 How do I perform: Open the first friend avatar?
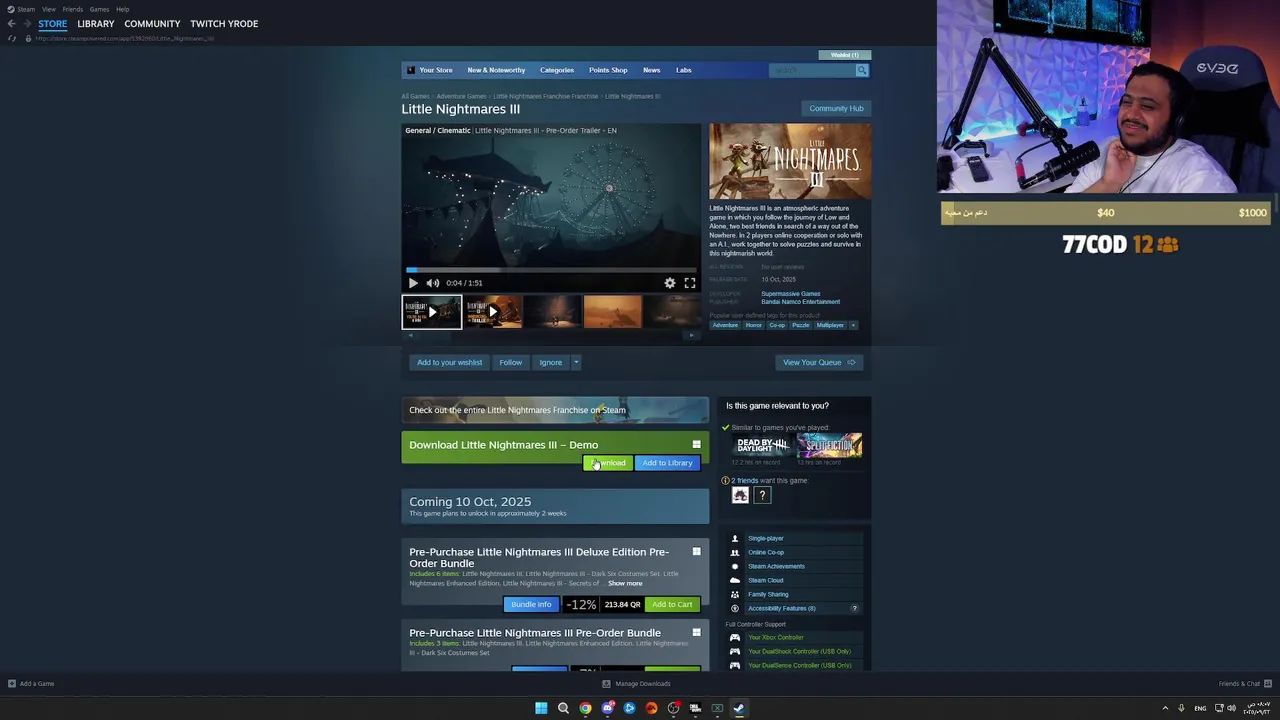(x=740, y=495)
